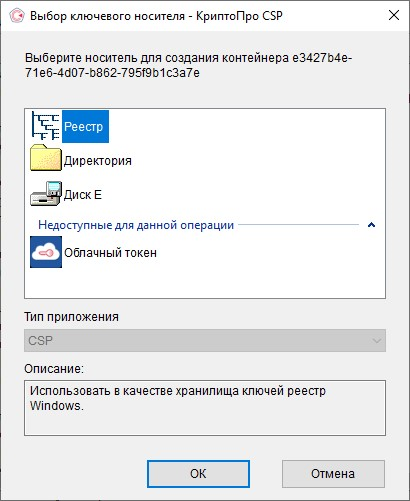Image resolution: width=410 pixels, height=501 pixels.
Task: Open the Тип приложения CSP combo box
Action: (205, 341)
